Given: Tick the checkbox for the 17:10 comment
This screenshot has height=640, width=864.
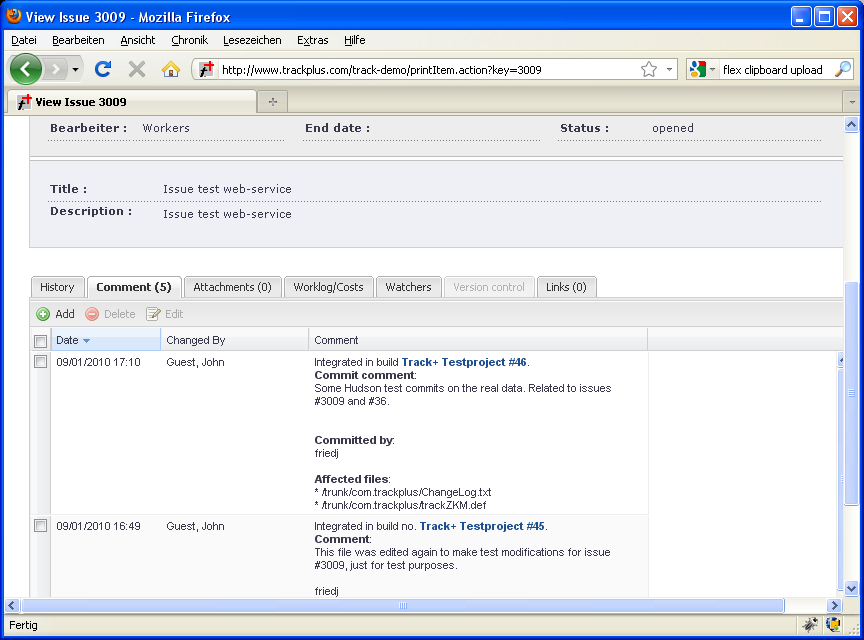Looking at the screenshot, I should 41,362.
